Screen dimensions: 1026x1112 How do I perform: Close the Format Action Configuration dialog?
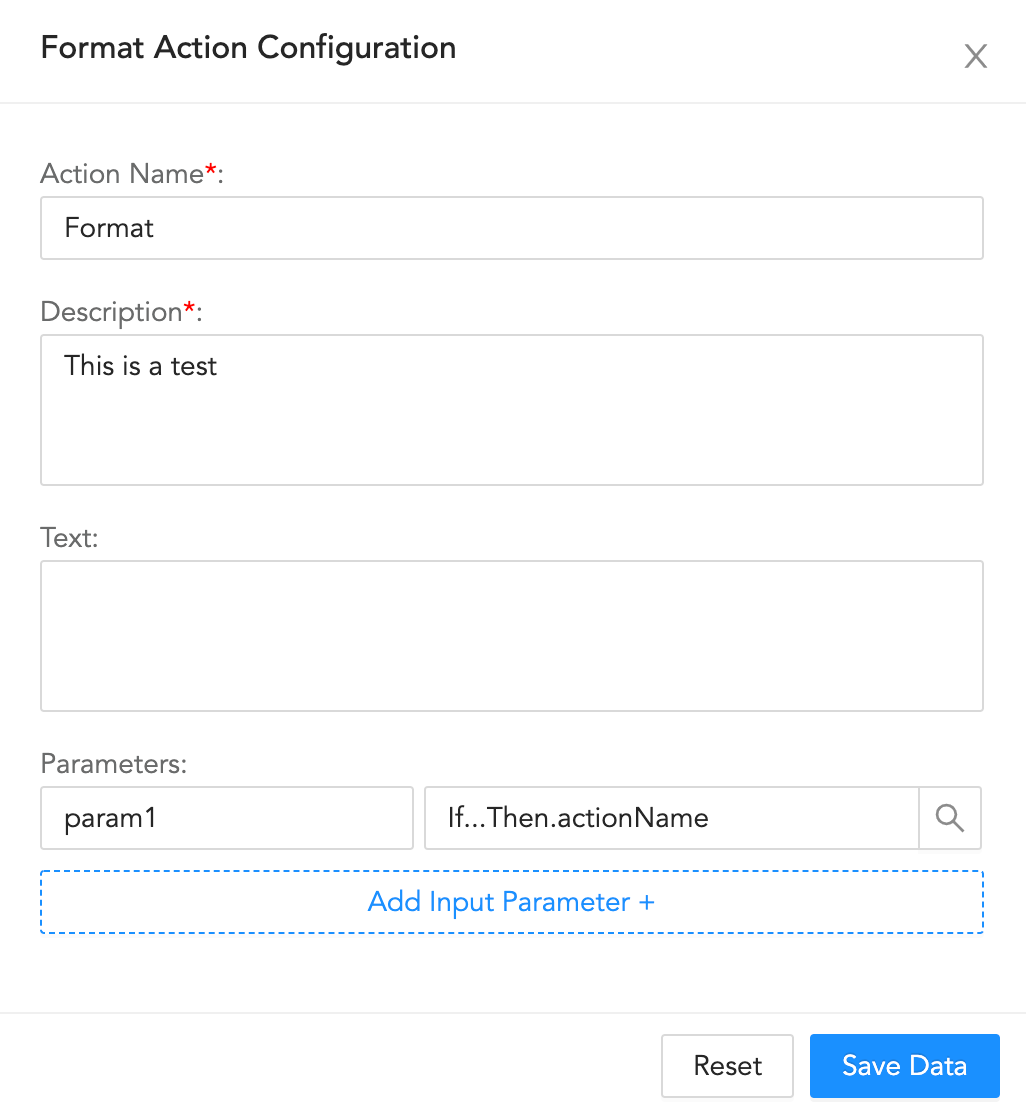(975, 56)
